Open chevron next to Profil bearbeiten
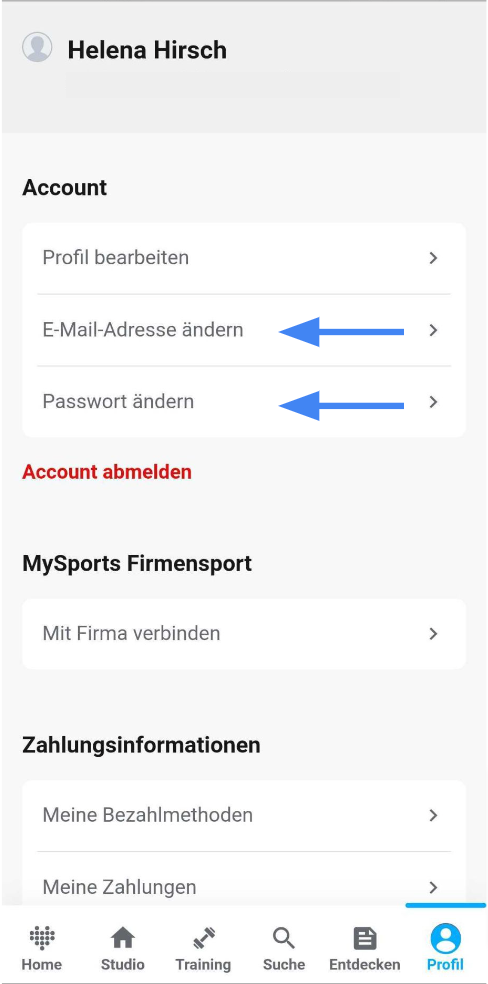The image size is (488, 984). click(433, 258)
